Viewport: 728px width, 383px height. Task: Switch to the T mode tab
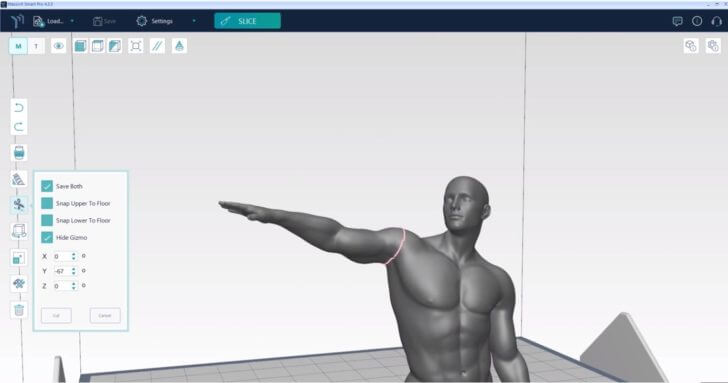(36, 46)
